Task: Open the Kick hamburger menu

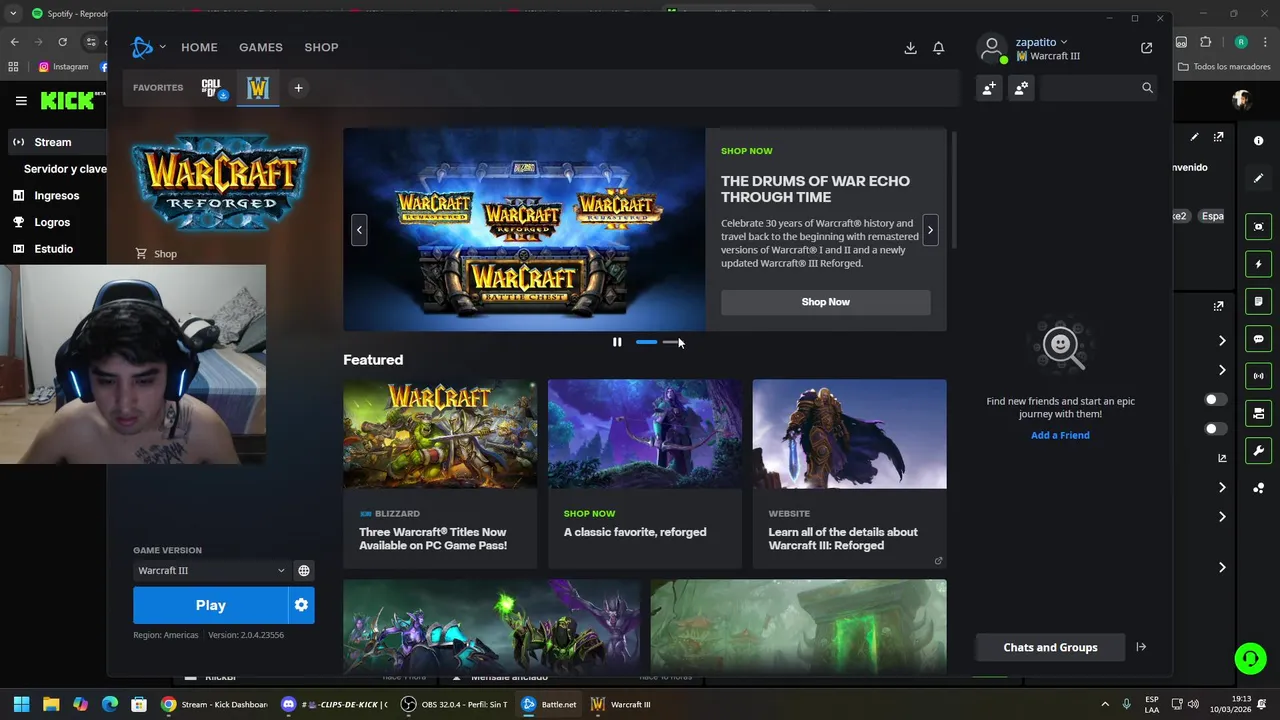Action: click(x=21, y=101)
